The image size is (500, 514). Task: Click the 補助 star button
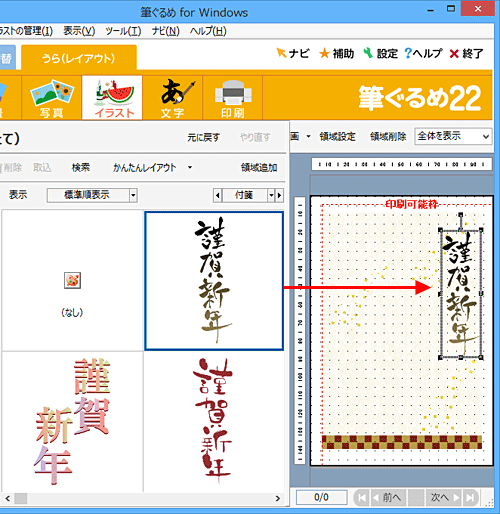[x=336, y=53]
